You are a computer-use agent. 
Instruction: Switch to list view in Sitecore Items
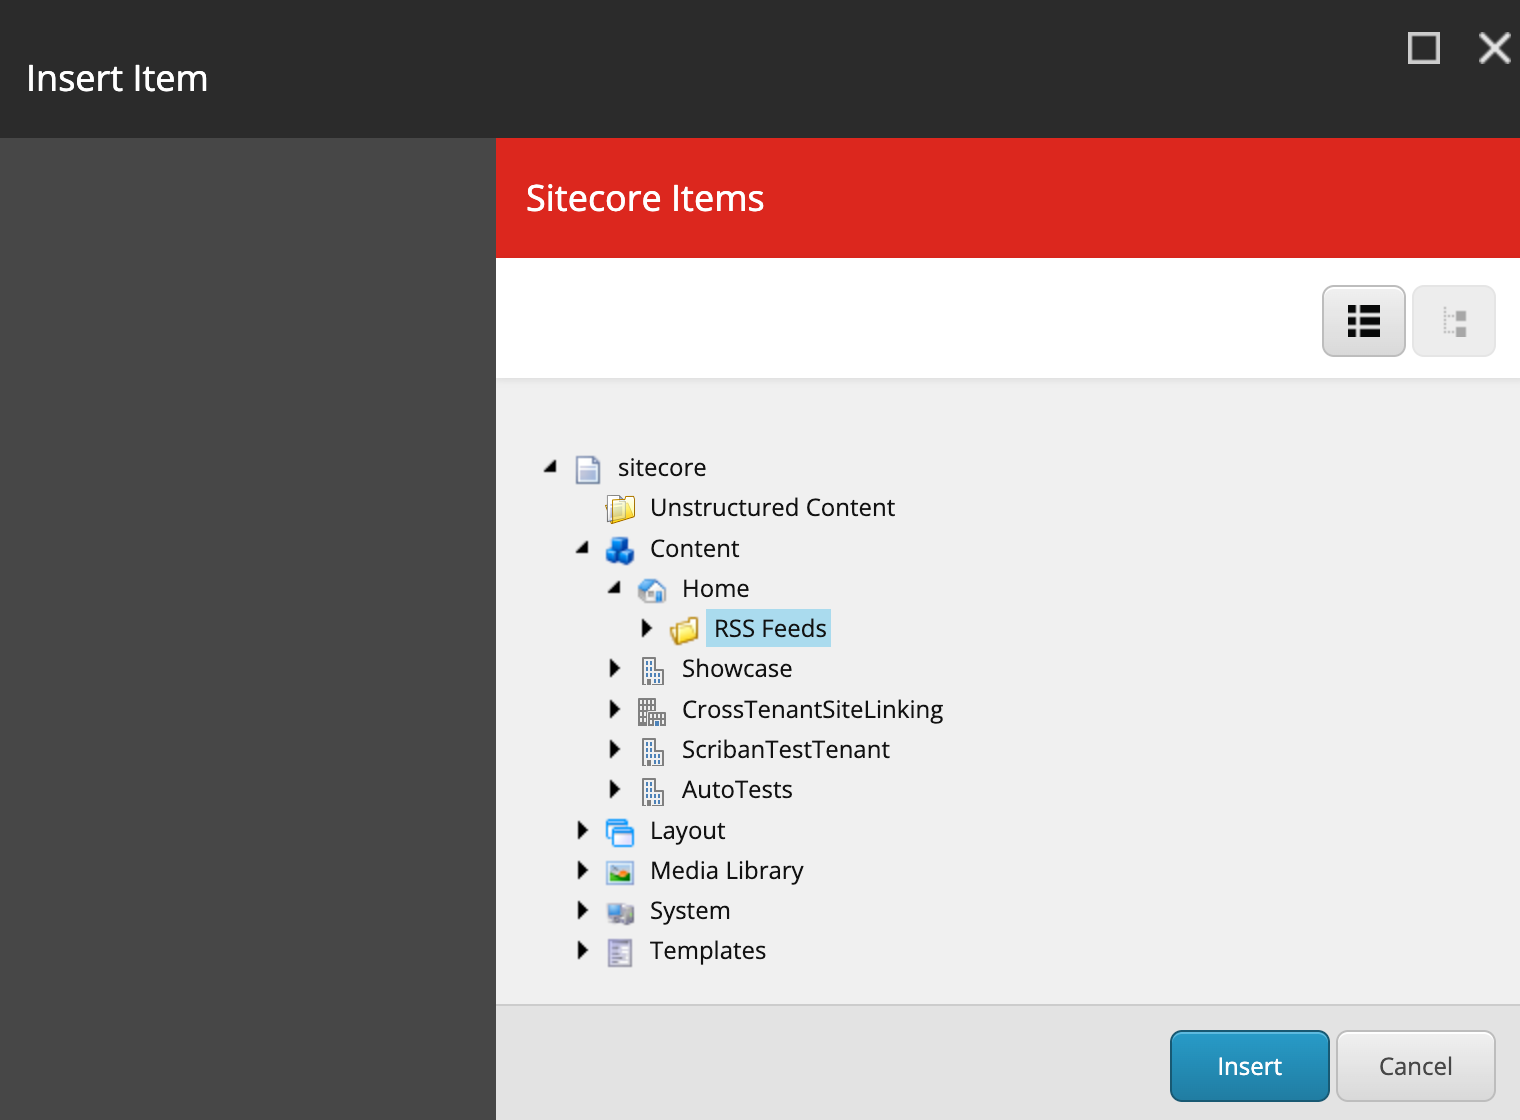point(1363,320)
